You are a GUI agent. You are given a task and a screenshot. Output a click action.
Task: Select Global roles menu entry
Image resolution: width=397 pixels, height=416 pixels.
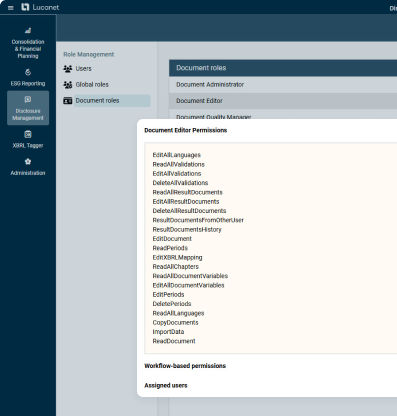(x=92, y=85)
